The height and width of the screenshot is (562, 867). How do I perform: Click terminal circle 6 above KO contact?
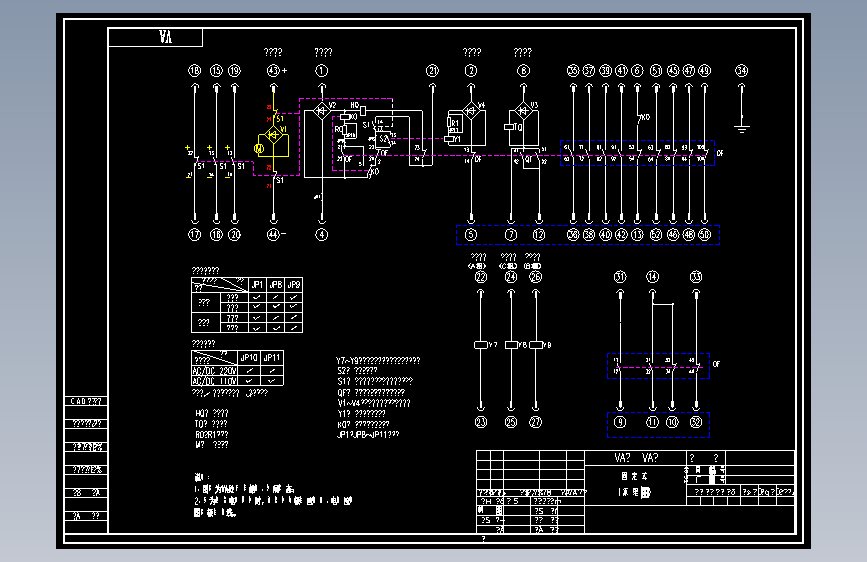click(638, 71)
